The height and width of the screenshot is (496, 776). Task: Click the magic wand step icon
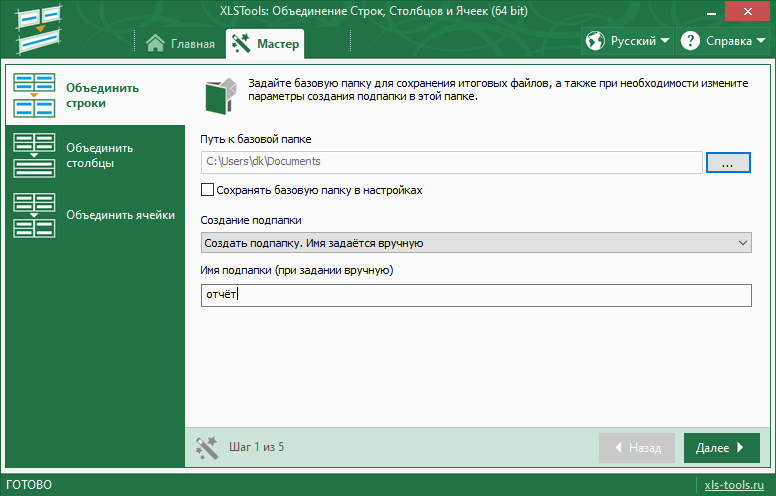[x=207, y=447]
